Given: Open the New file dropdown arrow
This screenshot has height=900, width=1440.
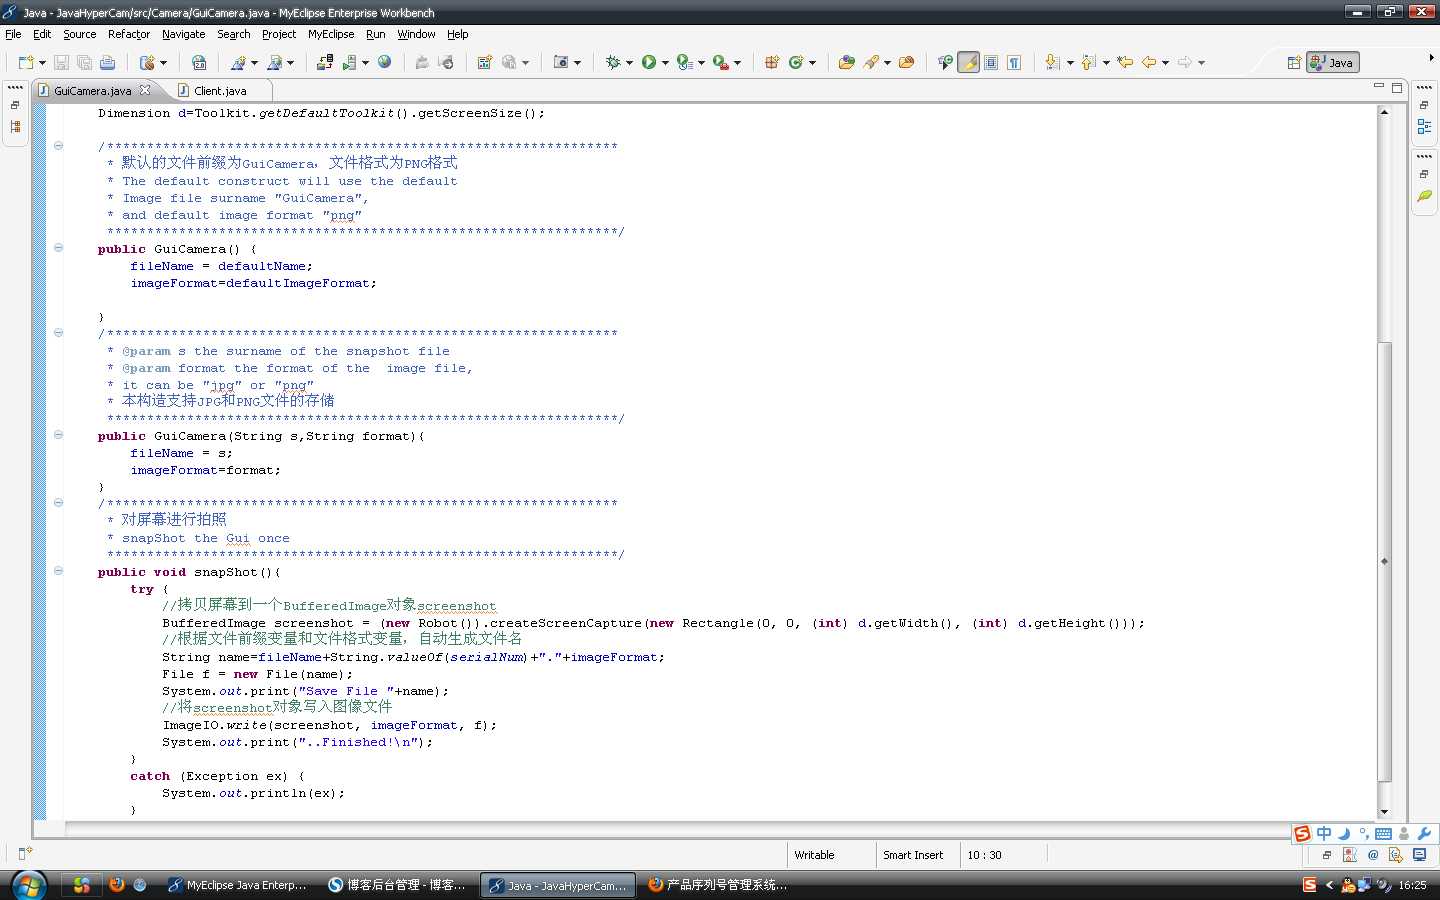Looking at the screenshot, I should pyautogui.click(x=42, y=63).
